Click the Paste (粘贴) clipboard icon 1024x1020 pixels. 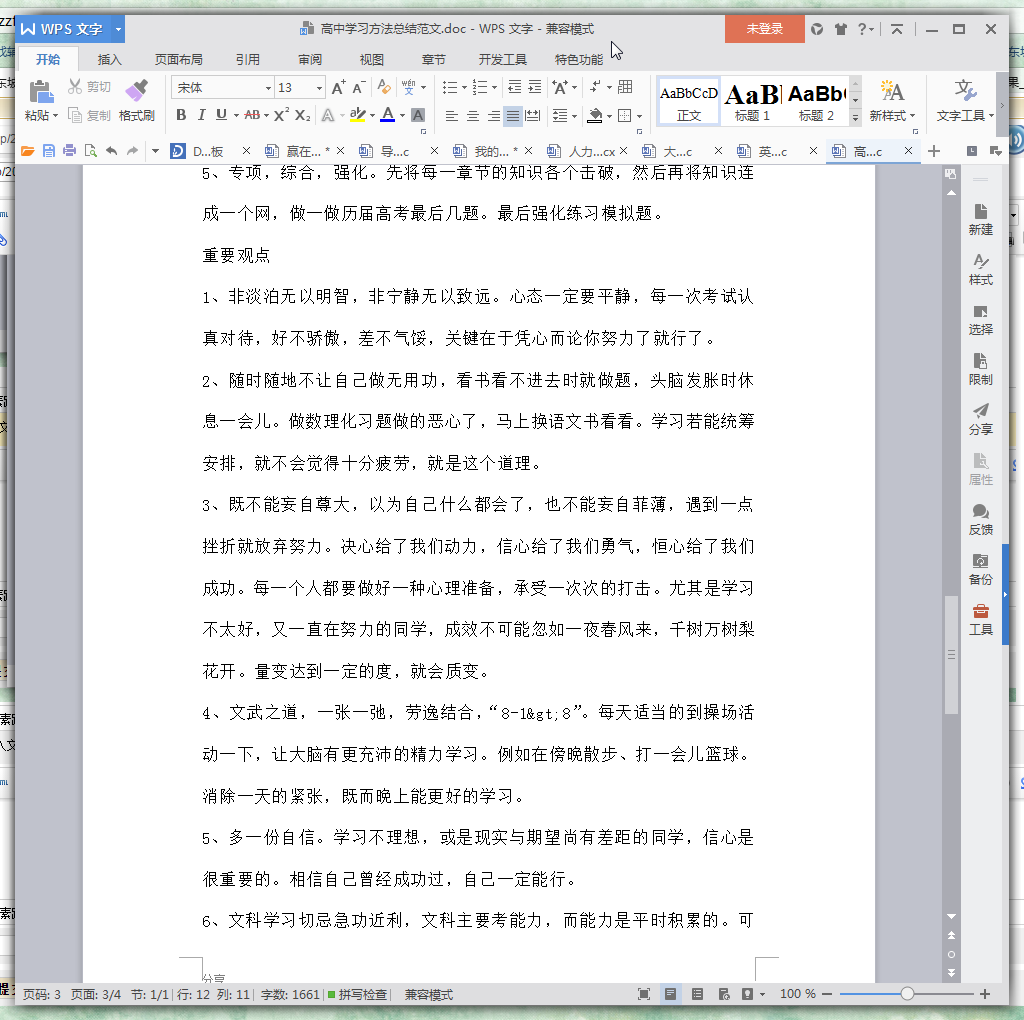[x=40, y=92]
